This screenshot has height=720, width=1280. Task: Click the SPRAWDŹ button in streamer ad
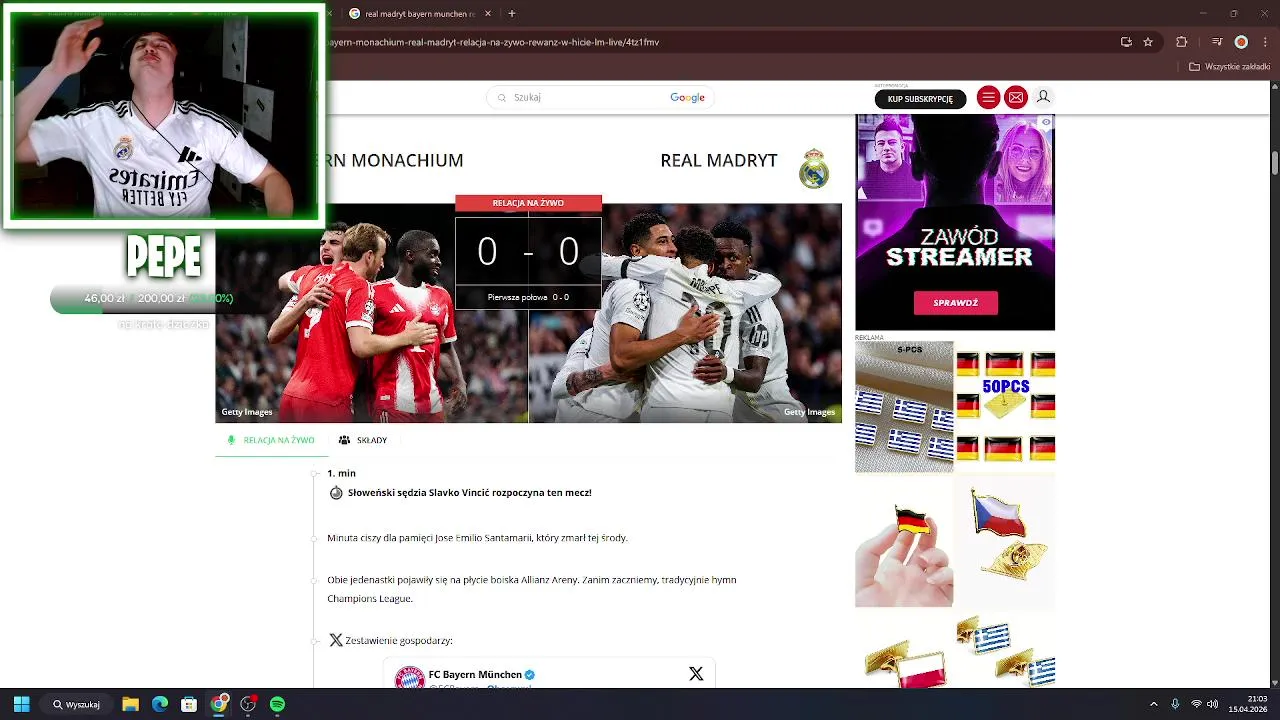pyautogui.click(x=955, y=302)
